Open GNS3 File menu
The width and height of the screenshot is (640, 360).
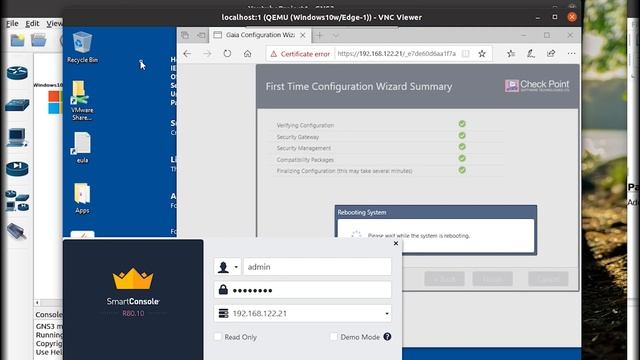pyautogui.click(x=12, y=24)
